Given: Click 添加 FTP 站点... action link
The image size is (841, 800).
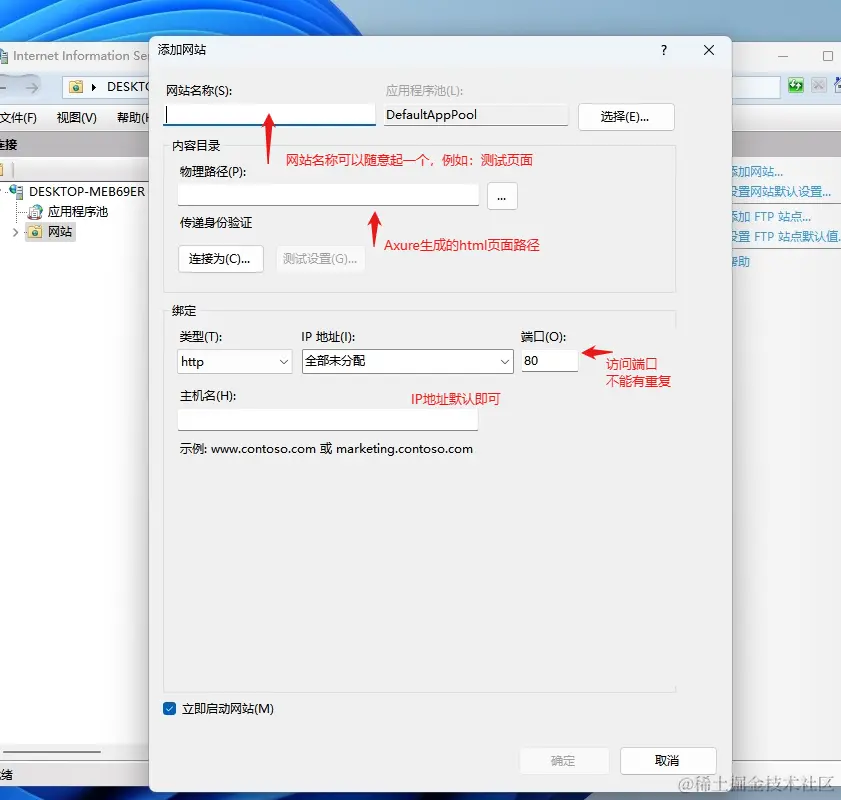Looking at the screenshot, I should pos(771,217).
